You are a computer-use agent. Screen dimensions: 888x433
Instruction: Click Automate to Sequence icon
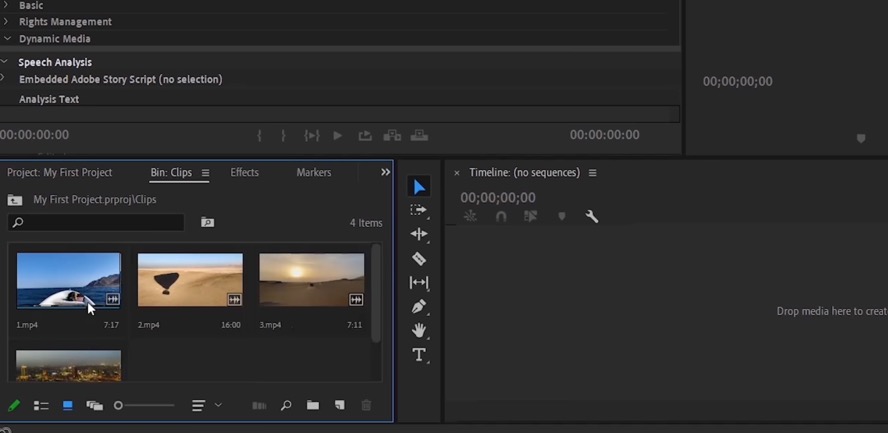[x=259, y=405]
